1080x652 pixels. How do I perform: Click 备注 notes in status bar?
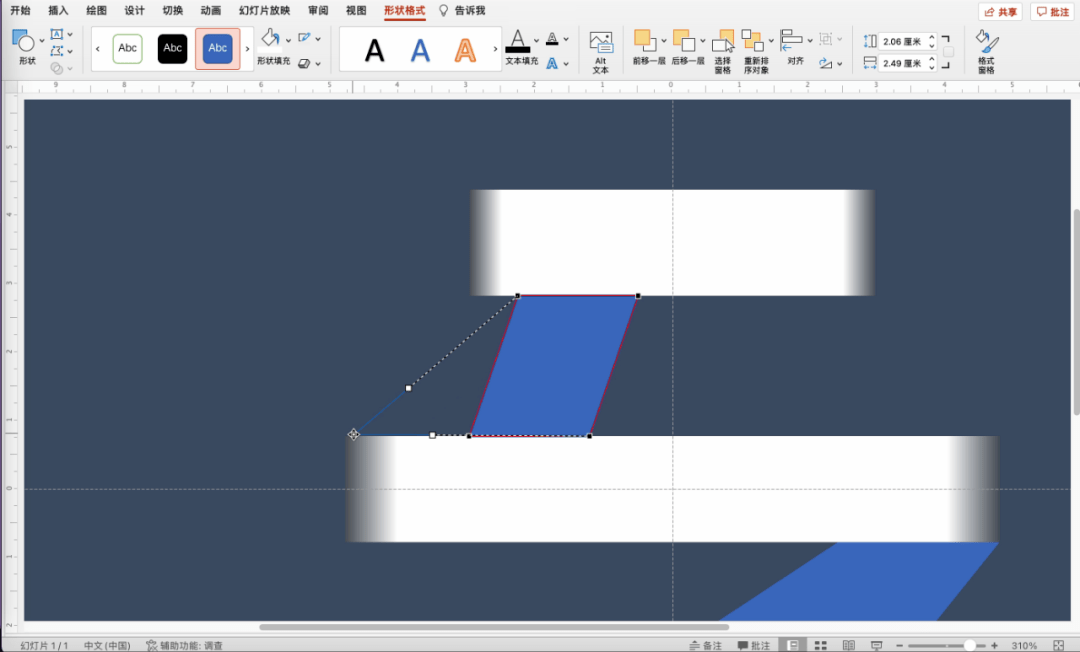point(706,645)
